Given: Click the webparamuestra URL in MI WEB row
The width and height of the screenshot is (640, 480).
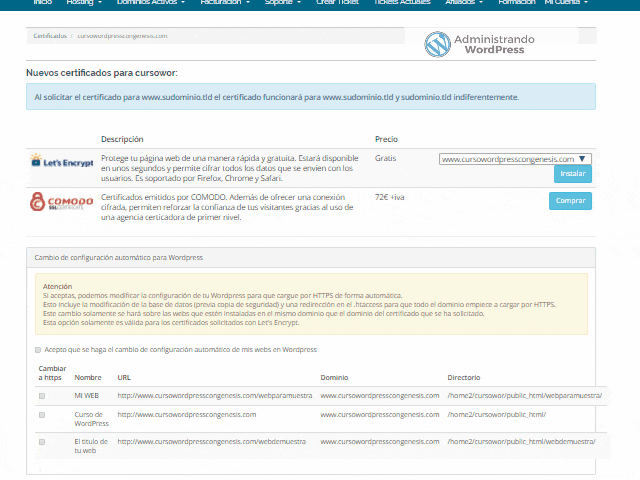Looking at the screenshot, I should click(x=215, y=396).
